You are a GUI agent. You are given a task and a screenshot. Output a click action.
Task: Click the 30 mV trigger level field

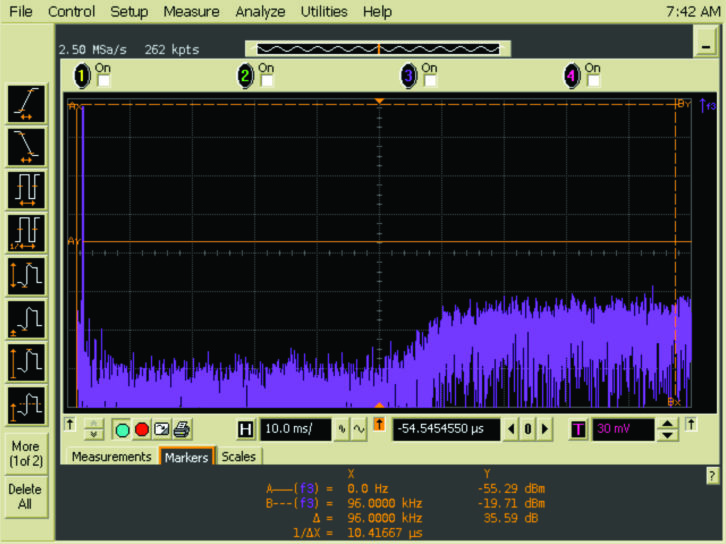[624, 429]
